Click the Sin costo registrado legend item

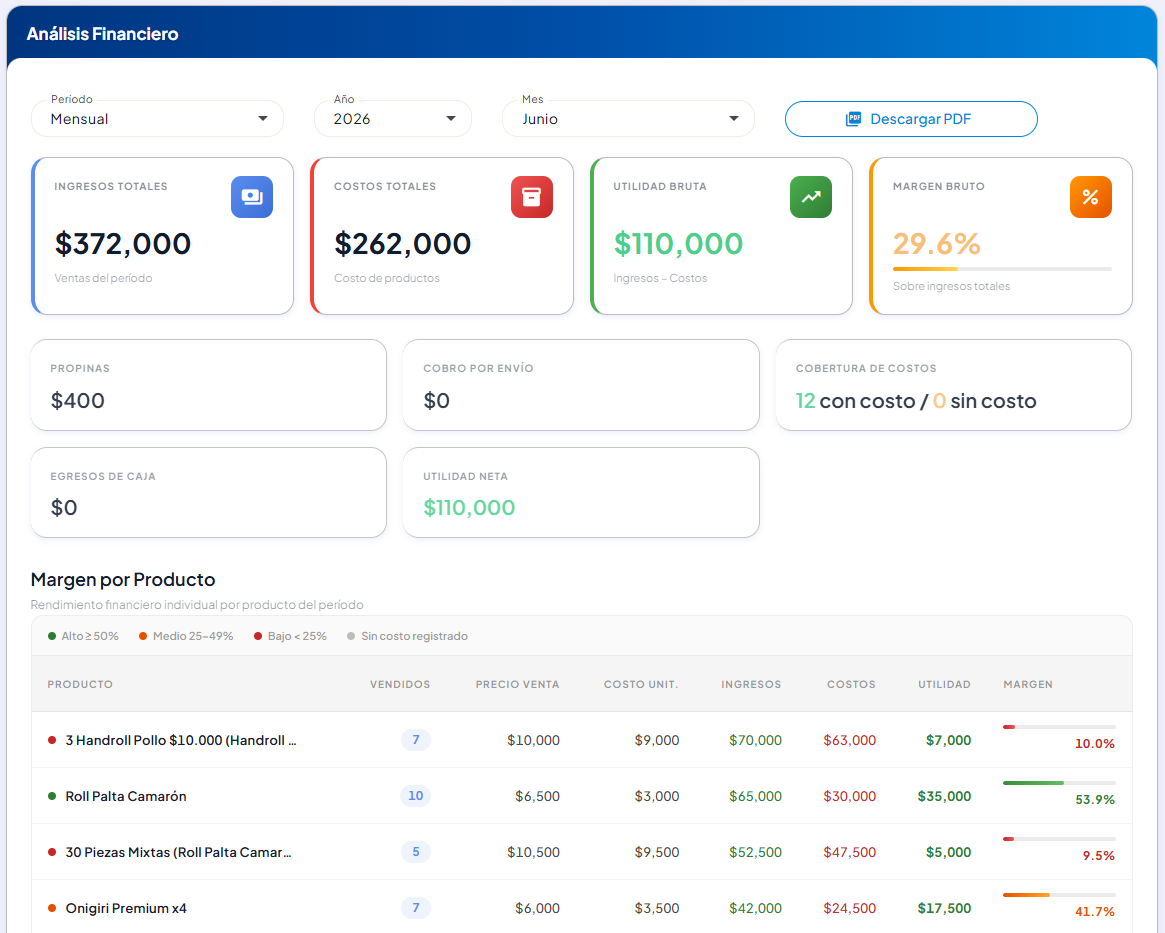[407, 636]
